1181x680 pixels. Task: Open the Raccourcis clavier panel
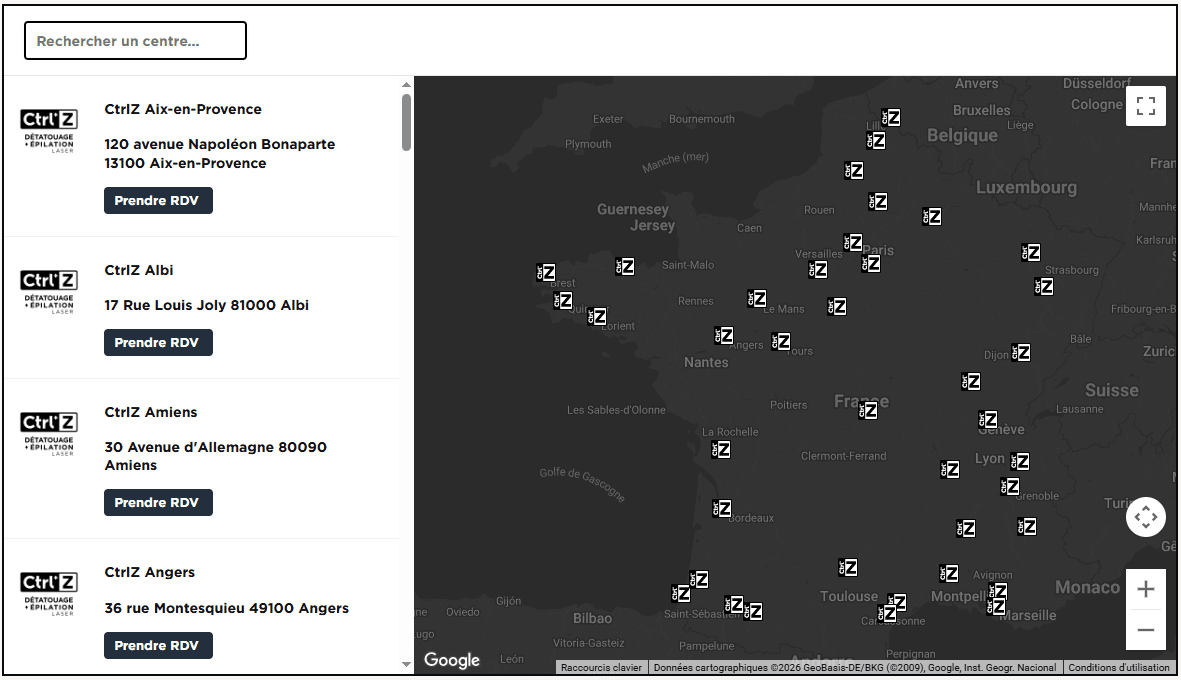coord(601,667)
